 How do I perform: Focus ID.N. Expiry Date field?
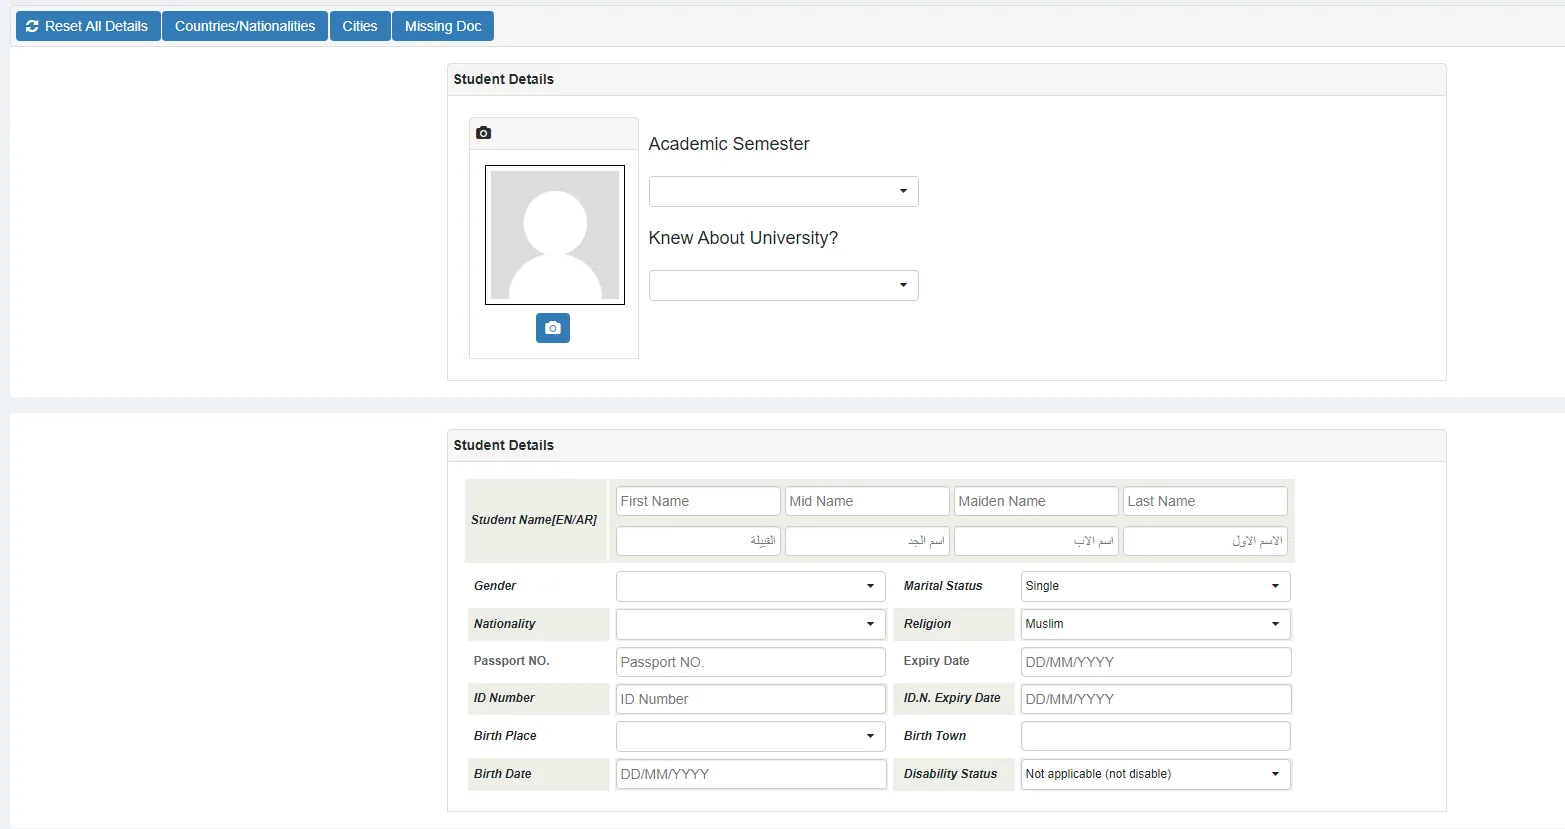pos(1156,699)
